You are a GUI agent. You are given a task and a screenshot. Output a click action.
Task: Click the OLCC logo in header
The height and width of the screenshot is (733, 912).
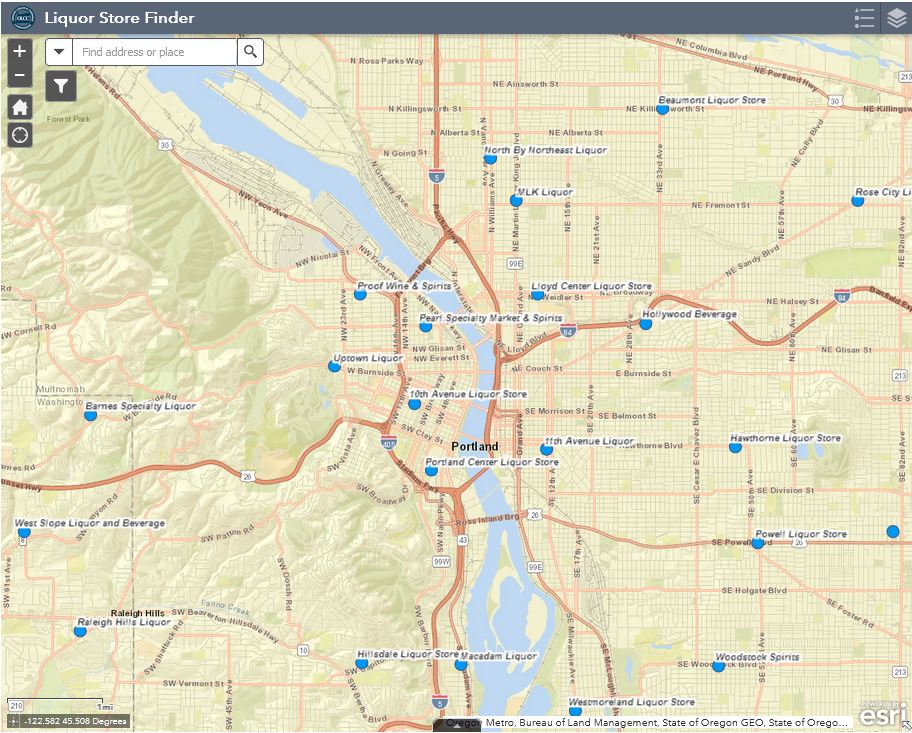(23, 18)
